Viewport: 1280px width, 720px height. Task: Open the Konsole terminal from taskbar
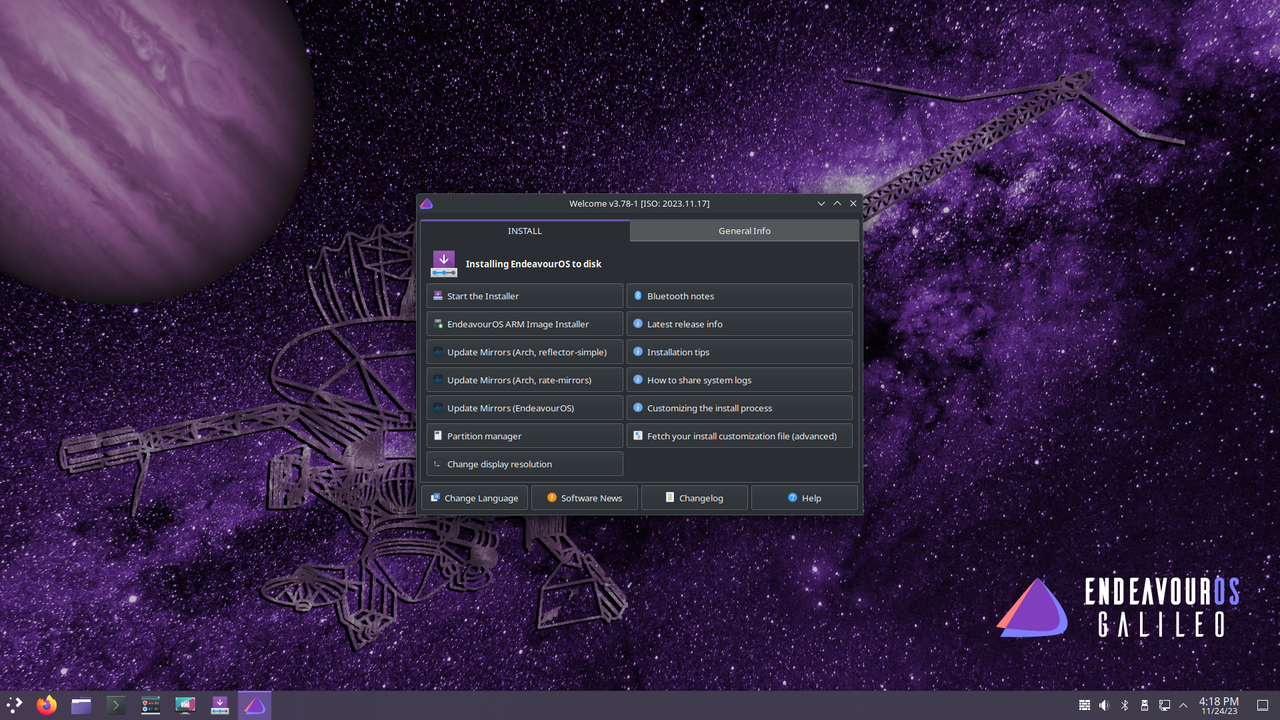coord(116,705)
